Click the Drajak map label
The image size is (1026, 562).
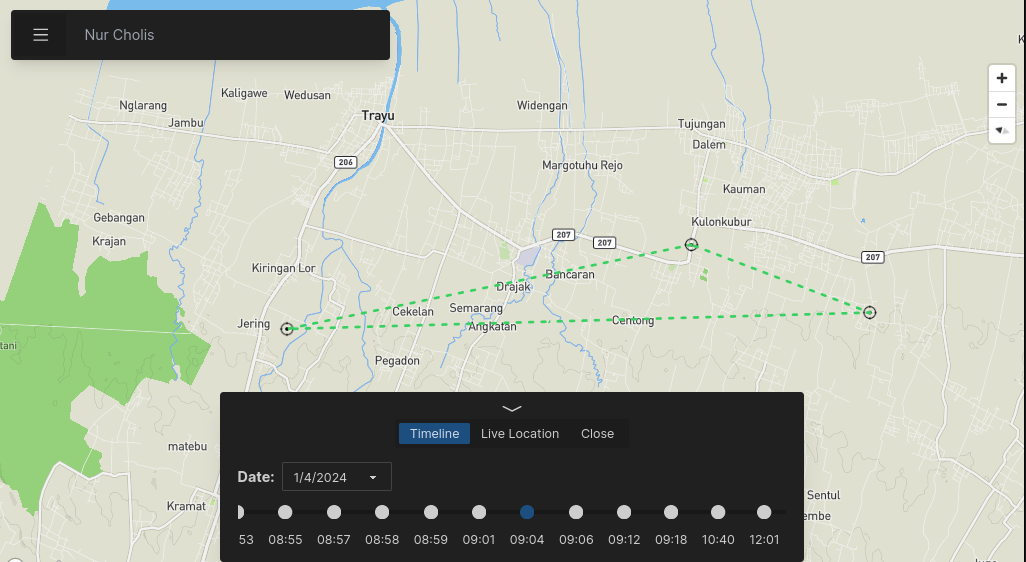tap(514, 287)
